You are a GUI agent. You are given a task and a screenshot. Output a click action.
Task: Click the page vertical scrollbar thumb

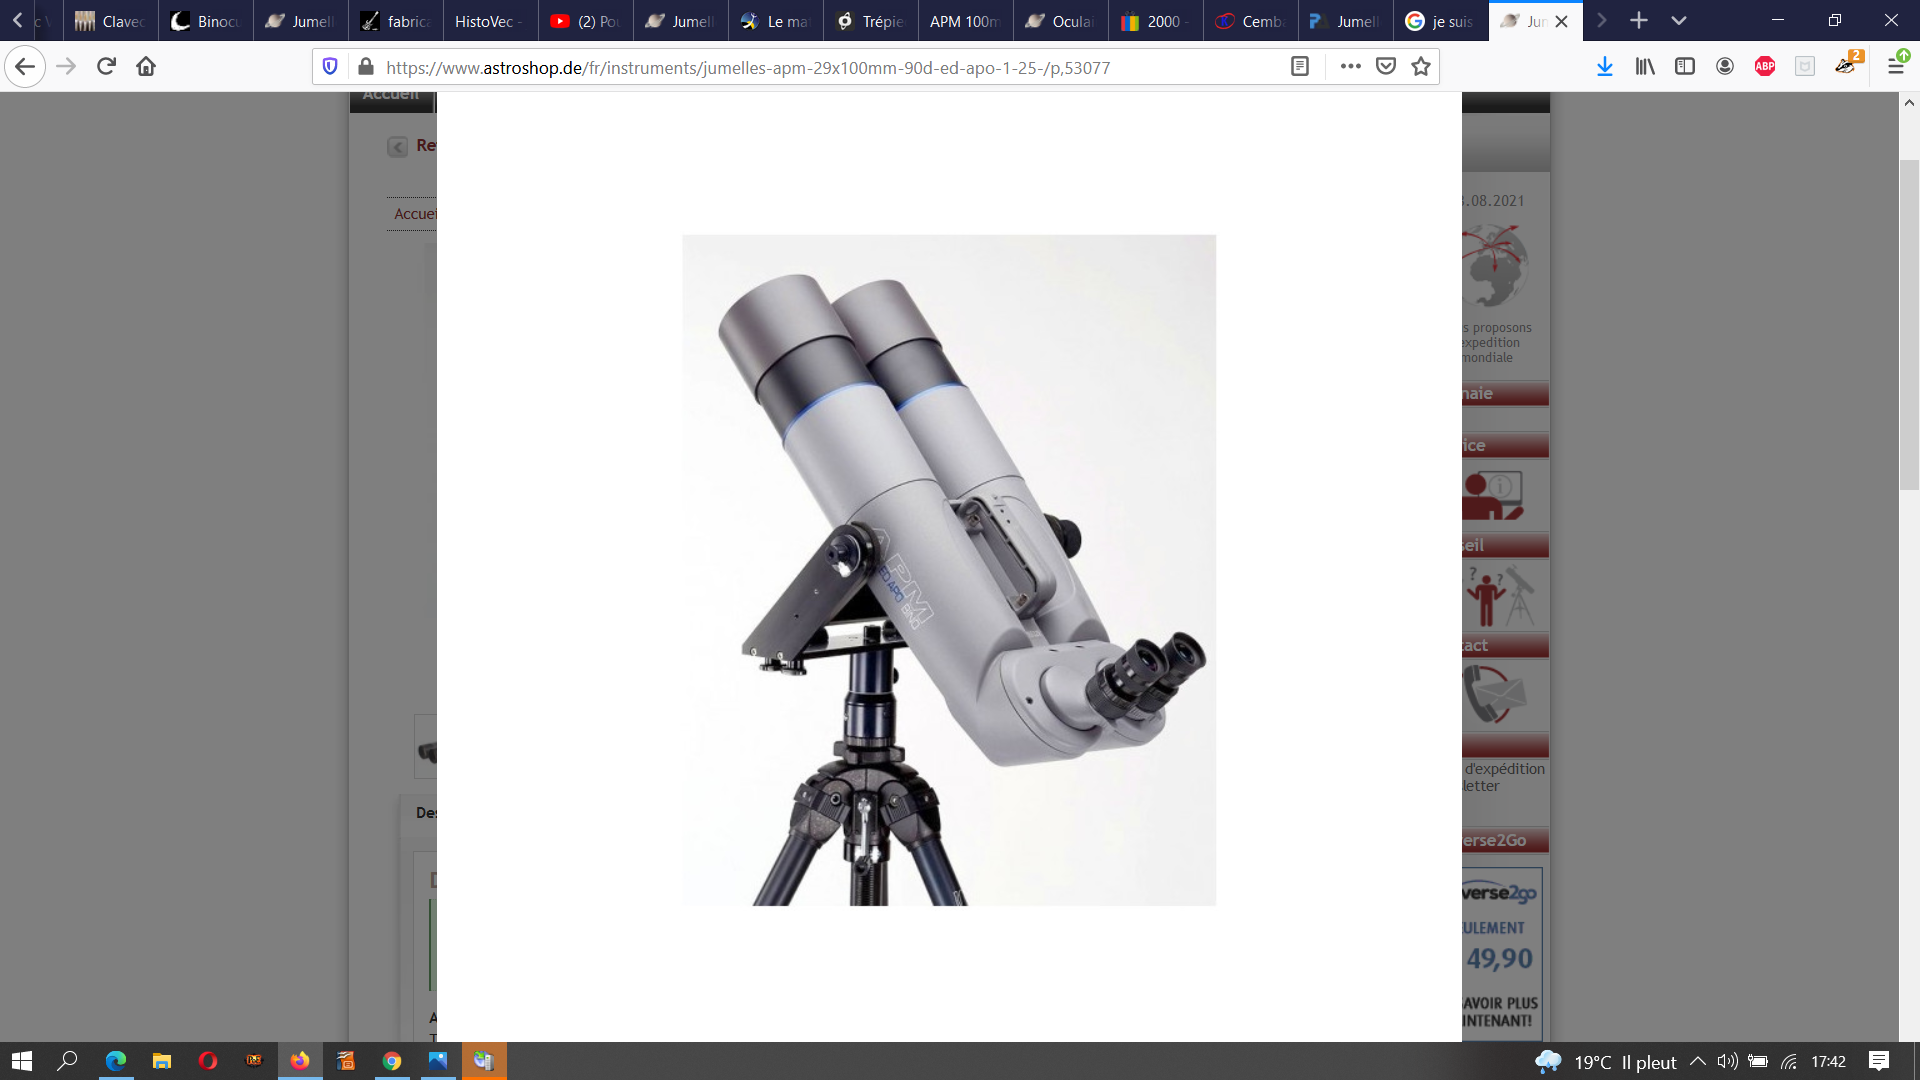(1908, 325)
